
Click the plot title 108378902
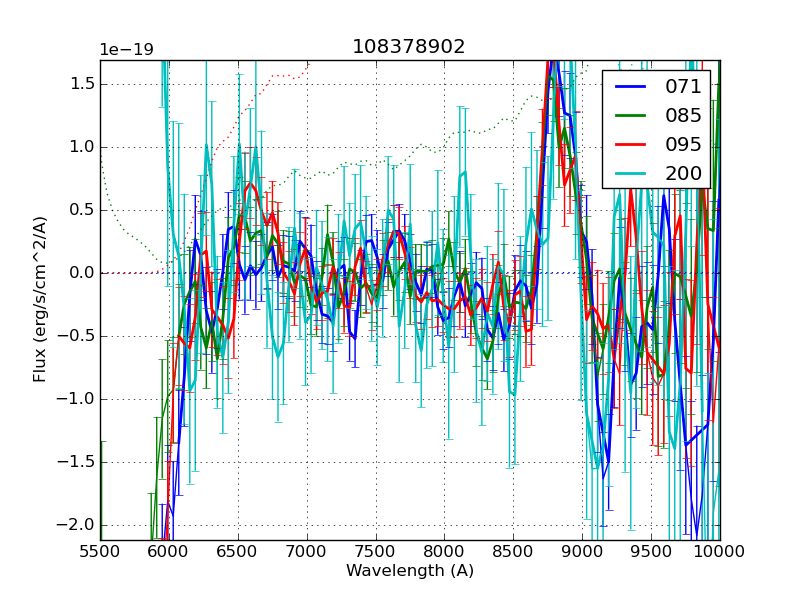[409, 47]
